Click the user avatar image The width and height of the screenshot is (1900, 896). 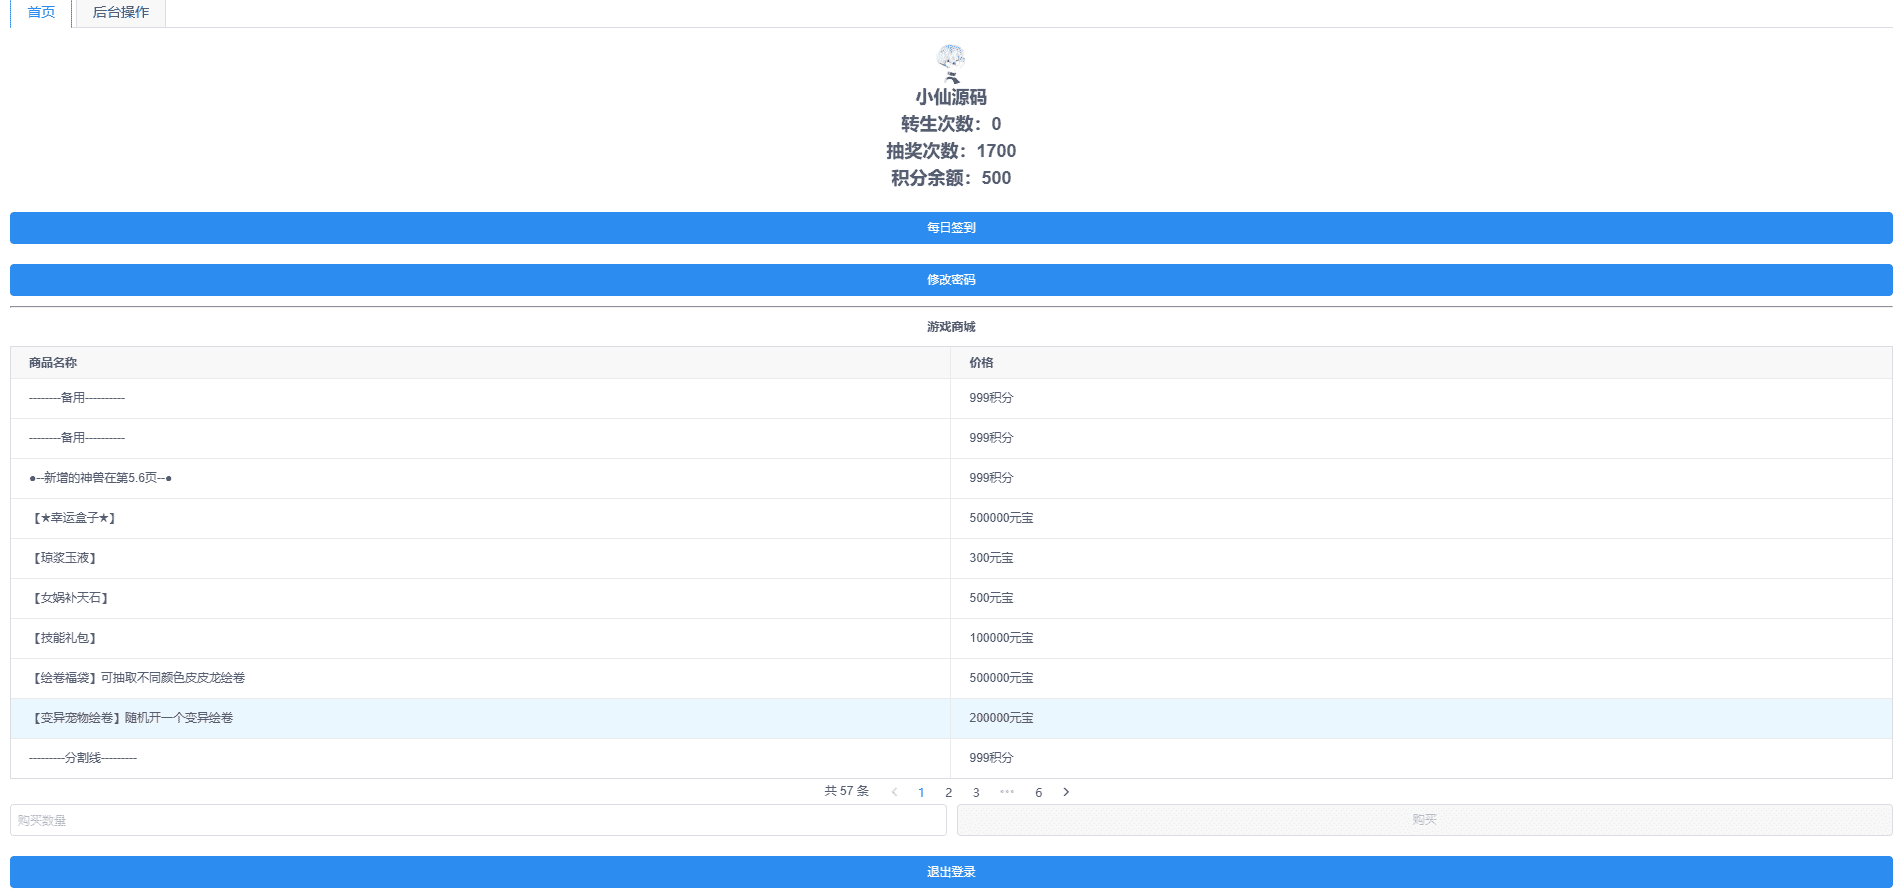[x=951, y=63]
